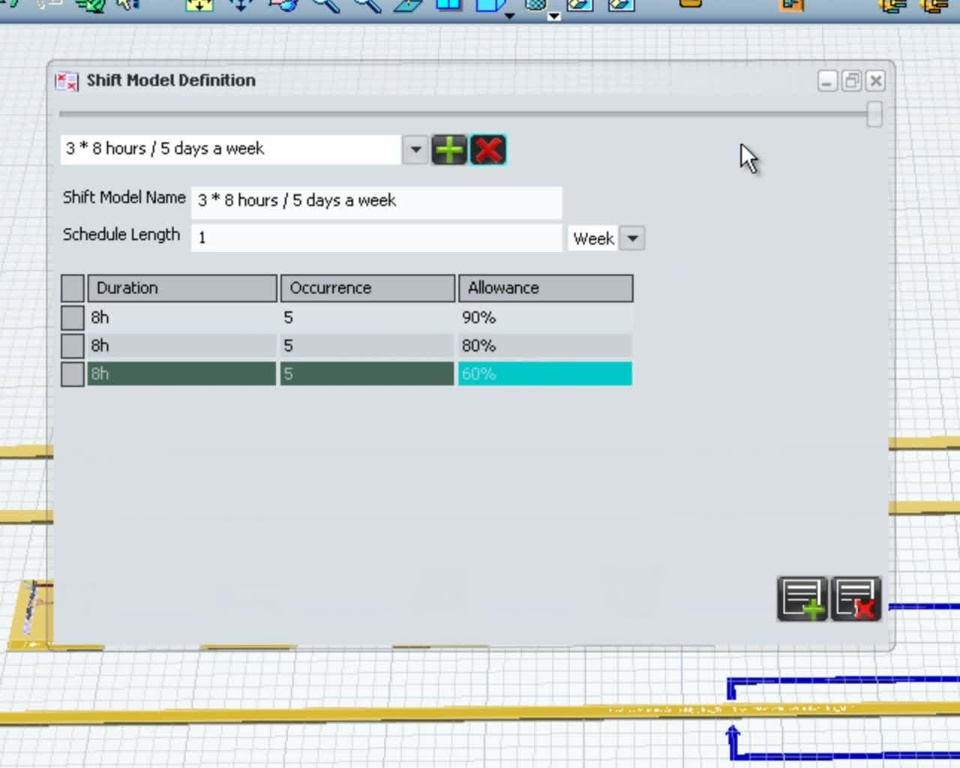Click the 80% allowance cell
The image size is (960, 768).
[x=546, y=346]
